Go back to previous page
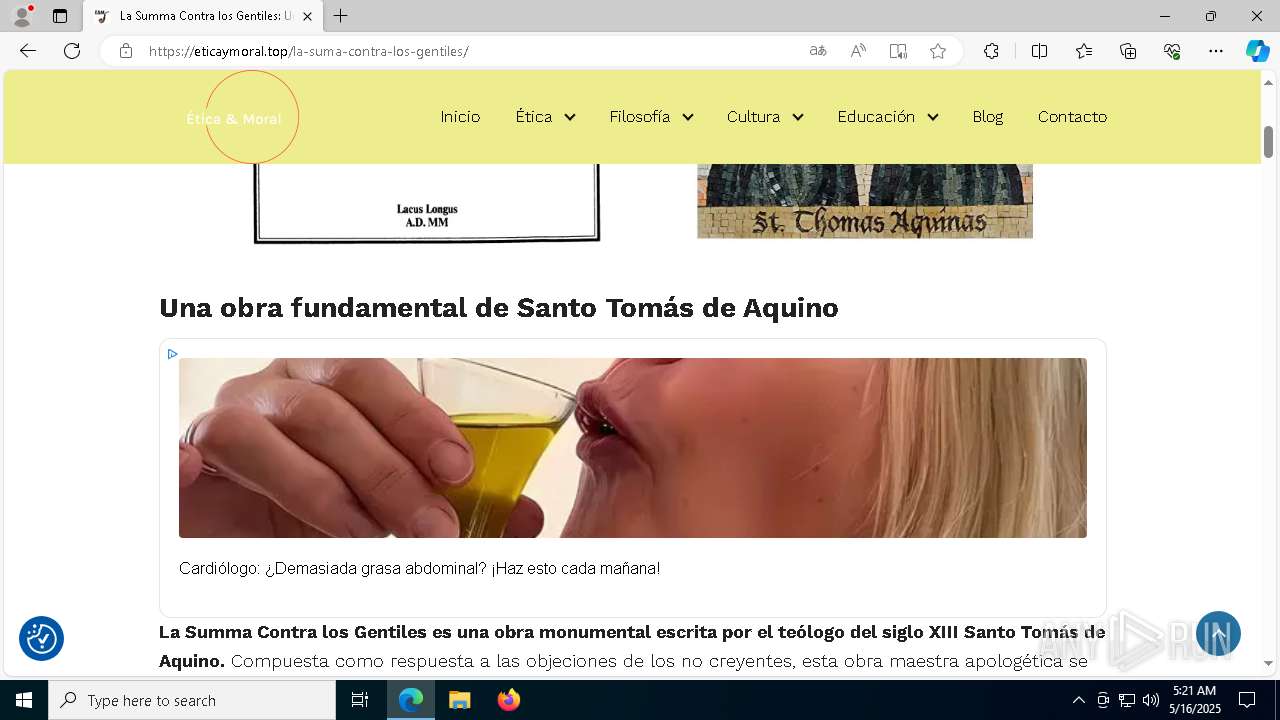1280x720 pixels. (28, 51)
